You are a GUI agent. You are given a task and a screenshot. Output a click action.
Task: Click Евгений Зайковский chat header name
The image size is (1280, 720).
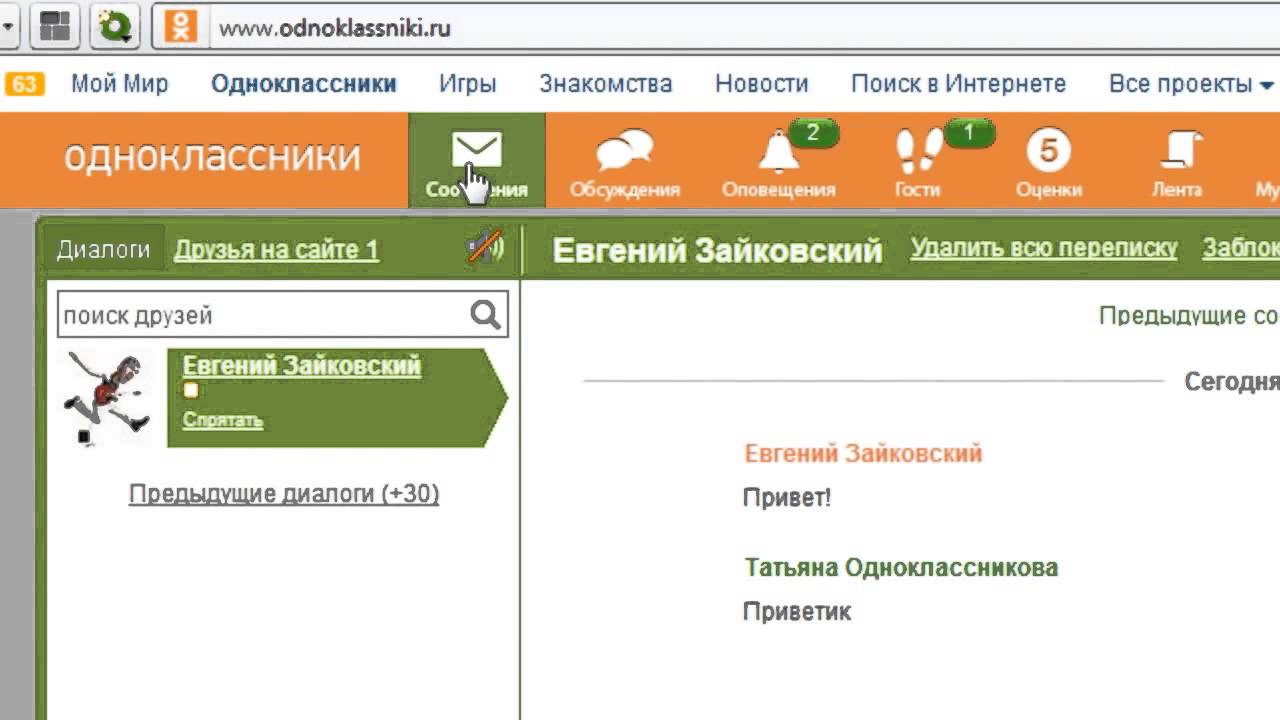717,250
